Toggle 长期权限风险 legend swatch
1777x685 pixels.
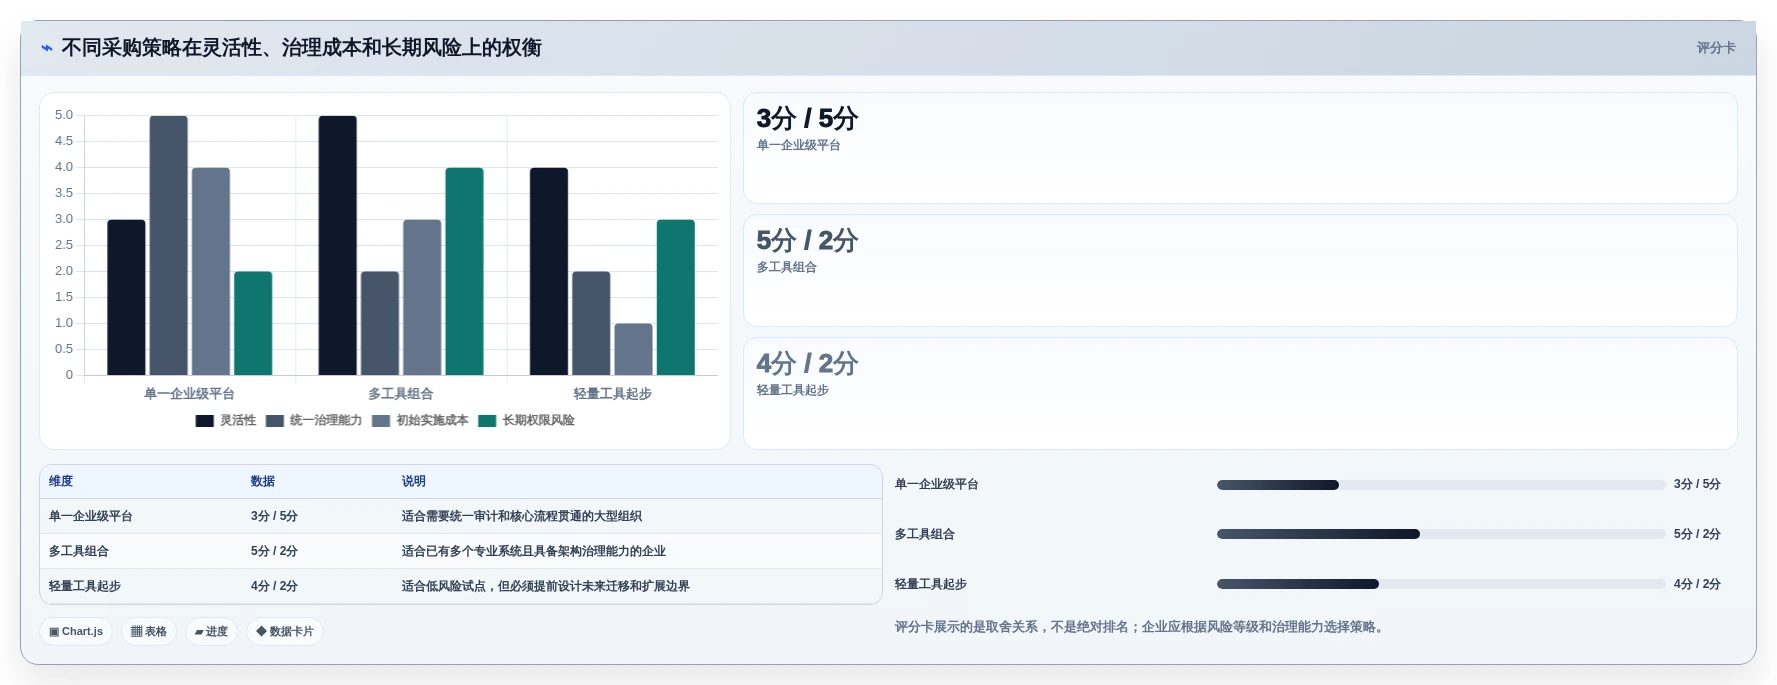click(487, 421)
